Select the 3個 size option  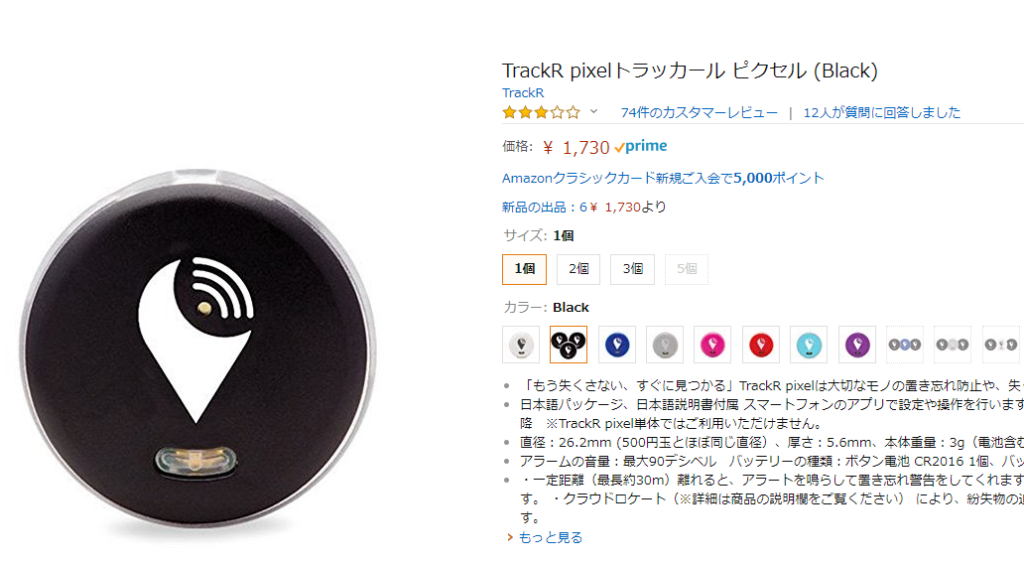[632, 269]
